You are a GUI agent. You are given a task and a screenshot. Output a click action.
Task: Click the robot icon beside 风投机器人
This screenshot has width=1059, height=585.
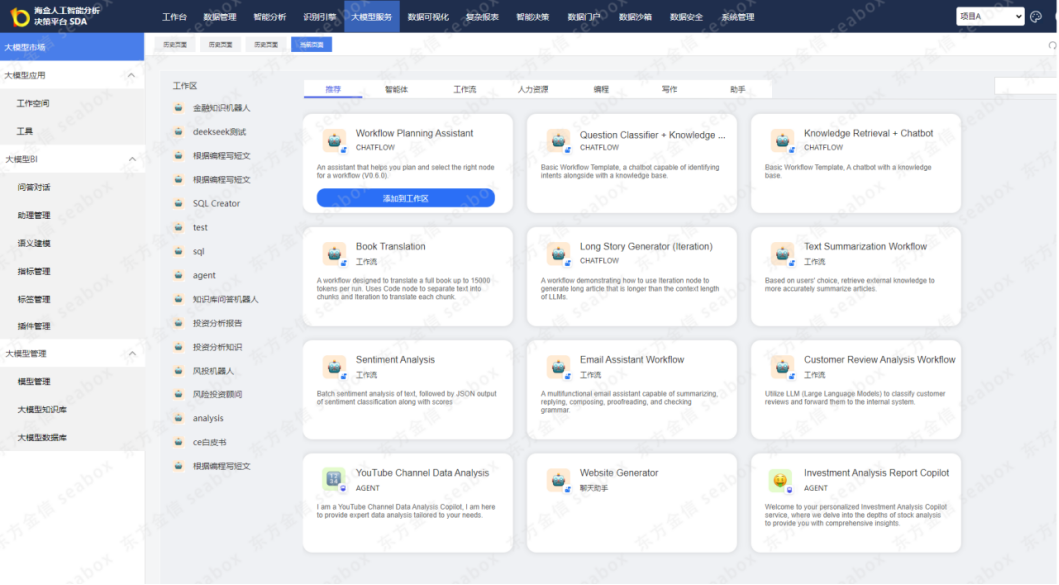(178, 371)
